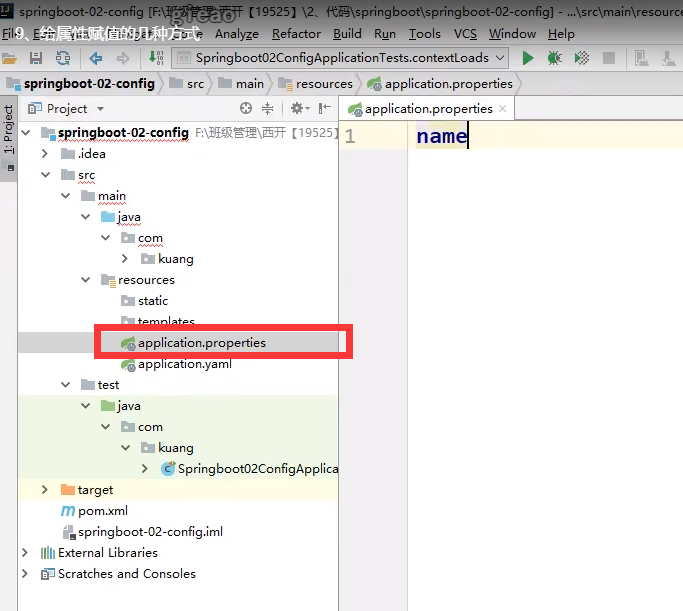Run the test with green play icon
Screen dimensions: 683x611
527,58
